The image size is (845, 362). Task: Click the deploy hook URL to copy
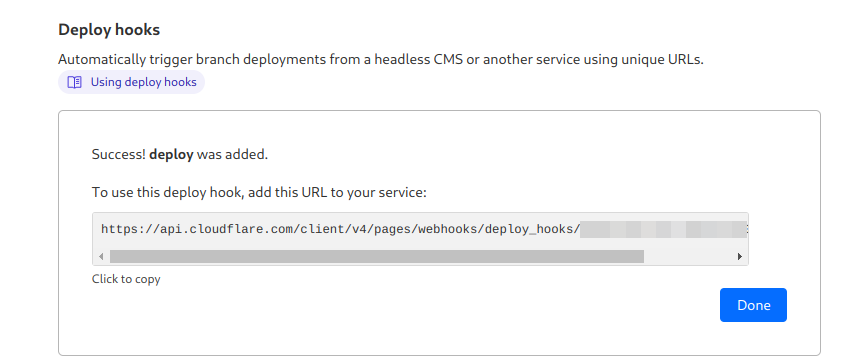pos(420,229)
